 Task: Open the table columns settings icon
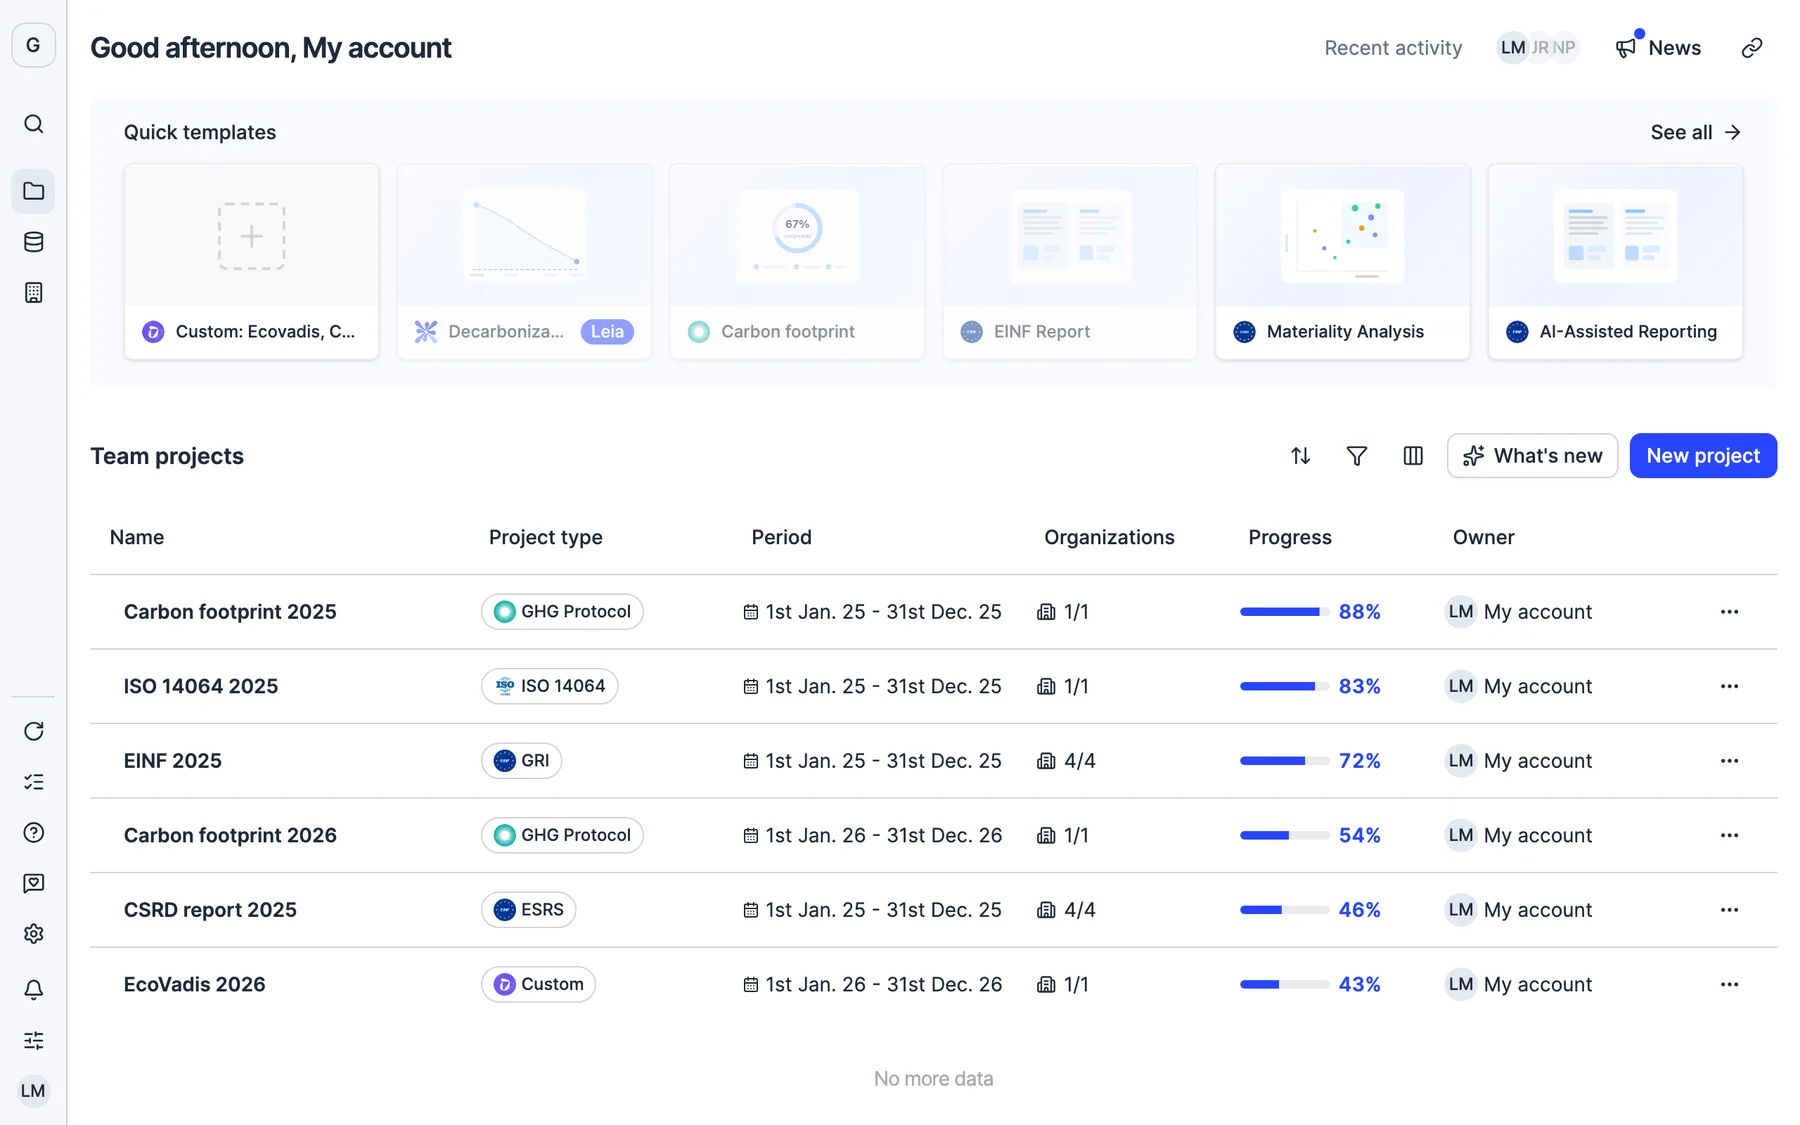coord(1412,456)
